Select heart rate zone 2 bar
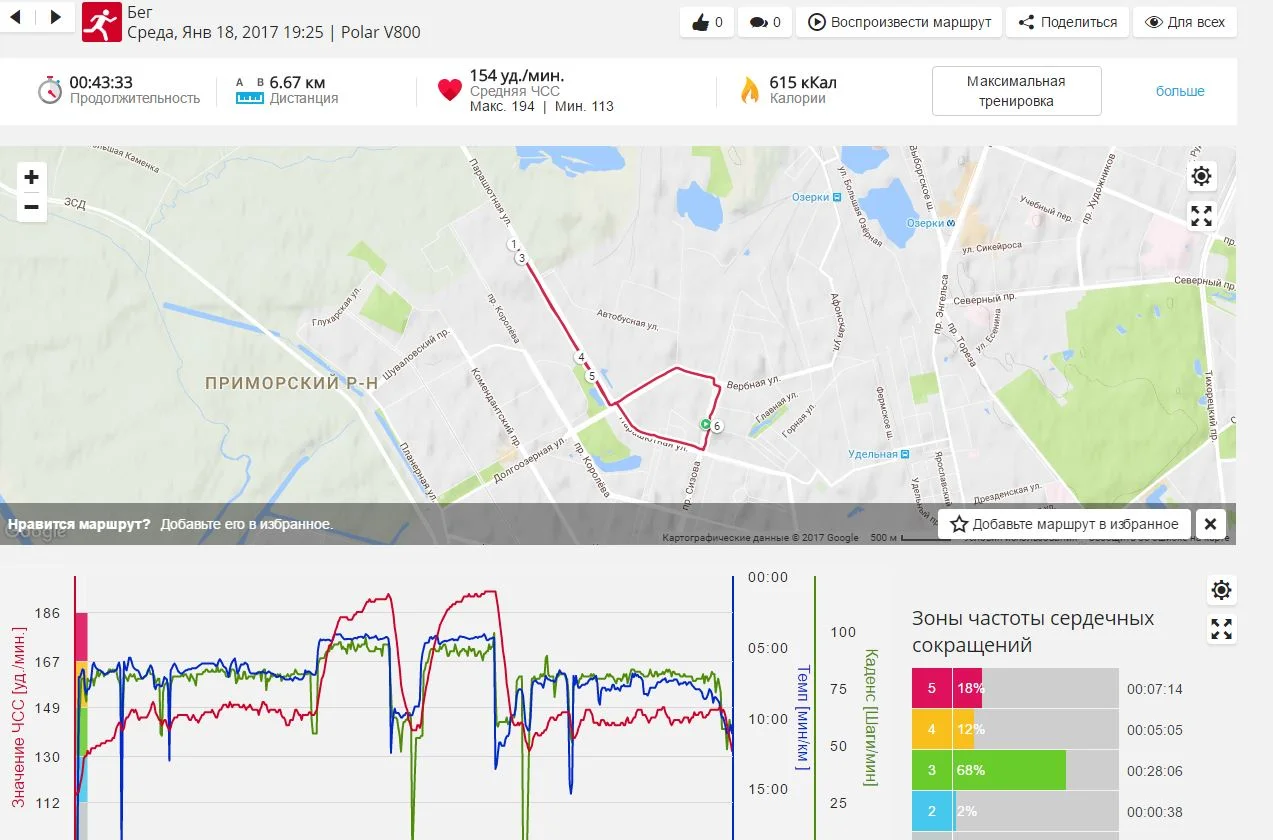The height and width of the screenshot is (840, 1273). (x=1015, y=811)
